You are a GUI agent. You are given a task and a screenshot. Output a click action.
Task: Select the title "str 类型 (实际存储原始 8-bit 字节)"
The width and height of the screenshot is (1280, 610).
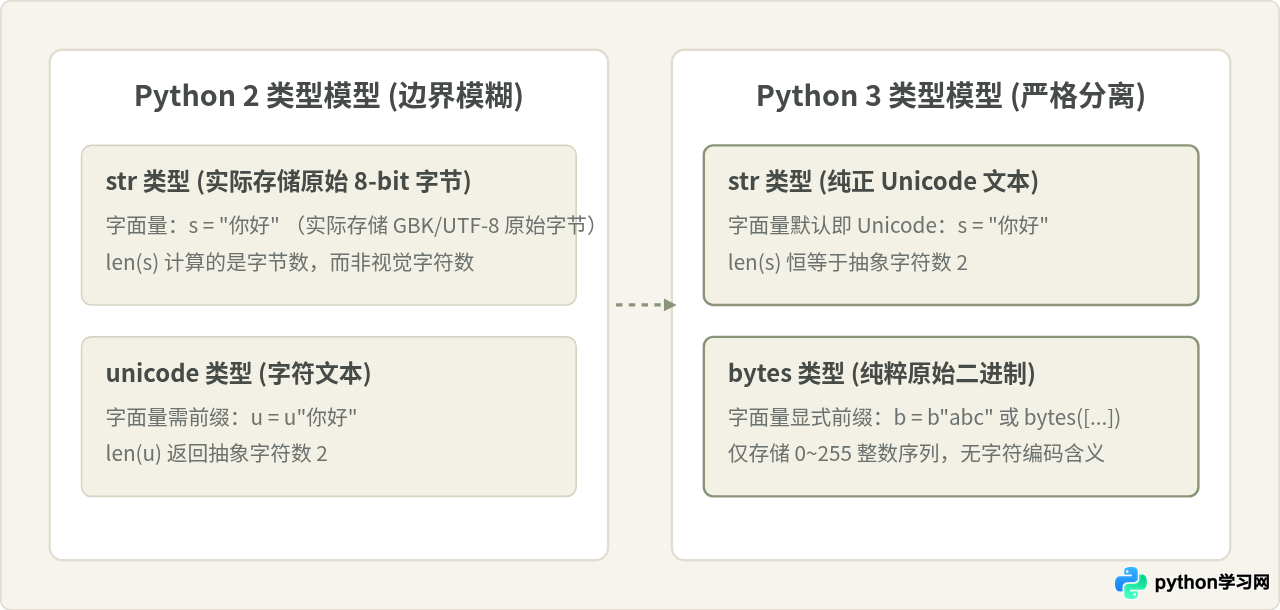click(289, 182)
